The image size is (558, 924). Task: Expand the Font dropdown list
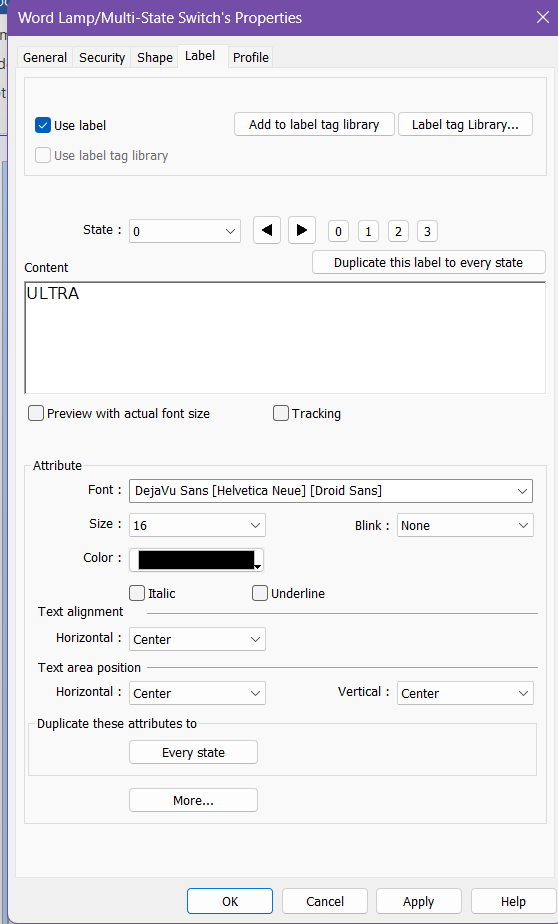click(331, 491)
